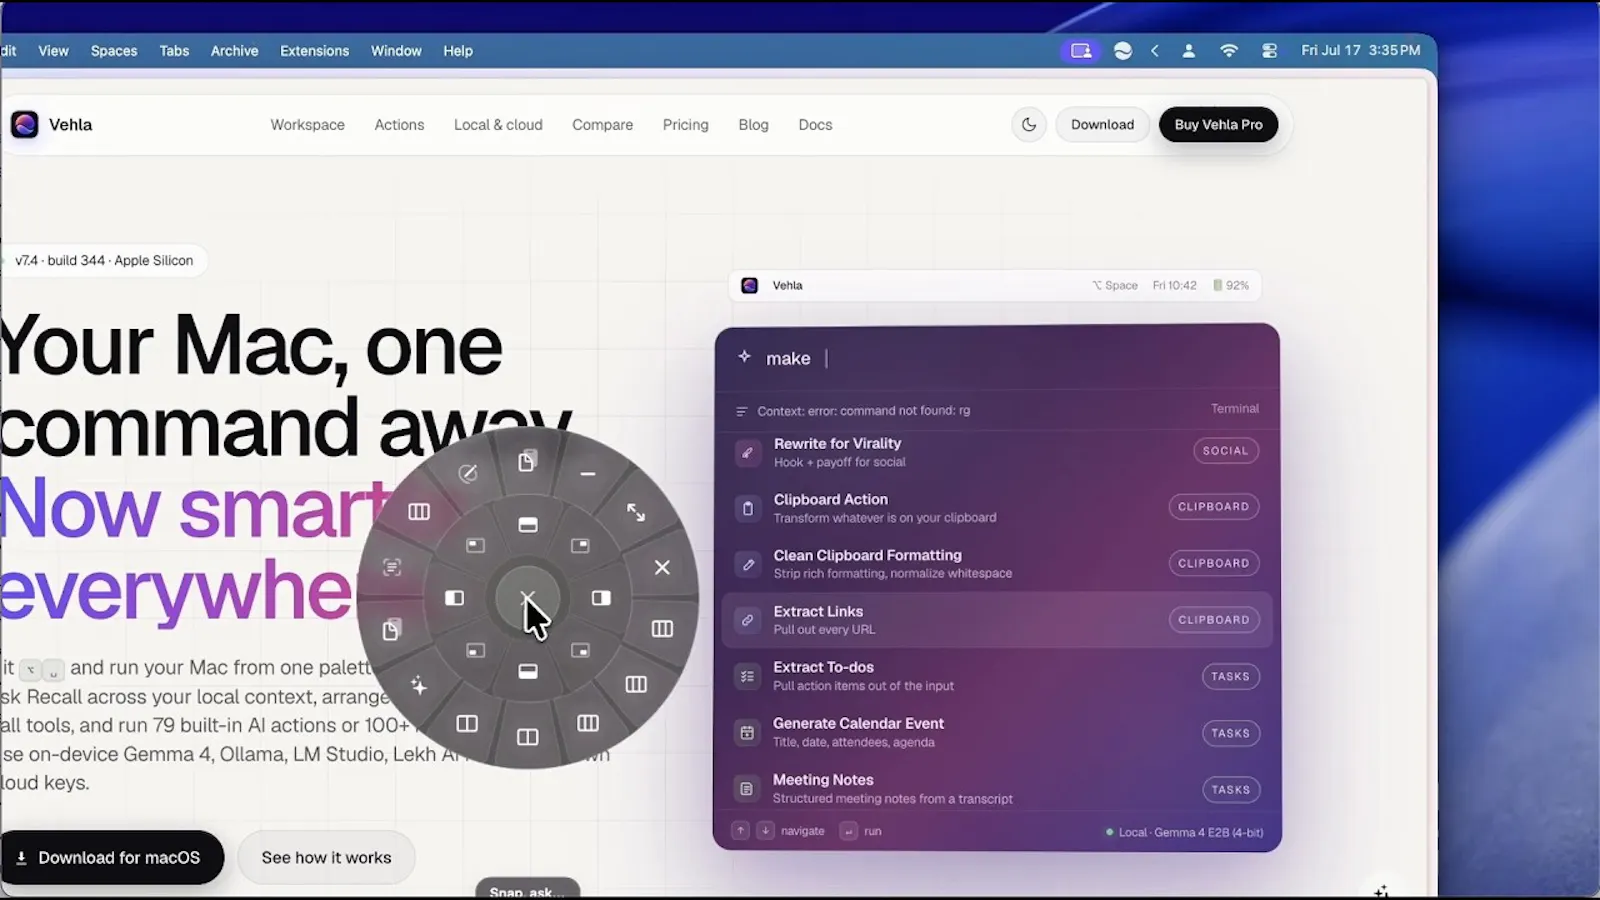Click the 92% battery indicator in Vehla bar
Screen dimensions: 1600x900
point(1231,285)
